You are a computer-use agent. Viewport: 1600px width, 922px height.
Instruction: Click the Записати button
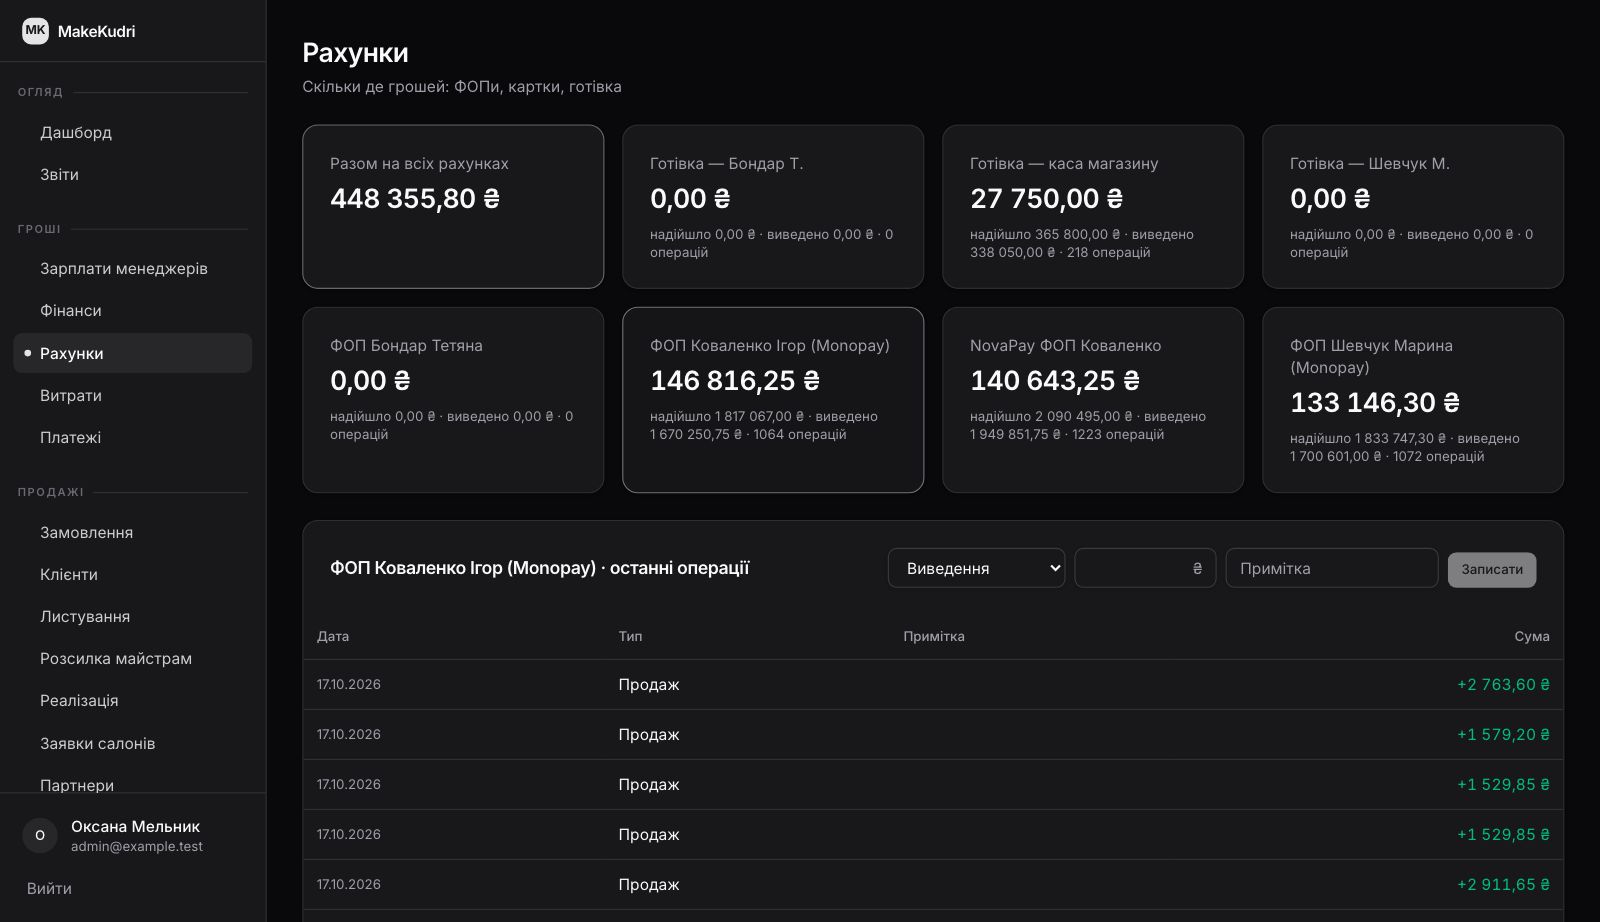tap(1492, 570)
